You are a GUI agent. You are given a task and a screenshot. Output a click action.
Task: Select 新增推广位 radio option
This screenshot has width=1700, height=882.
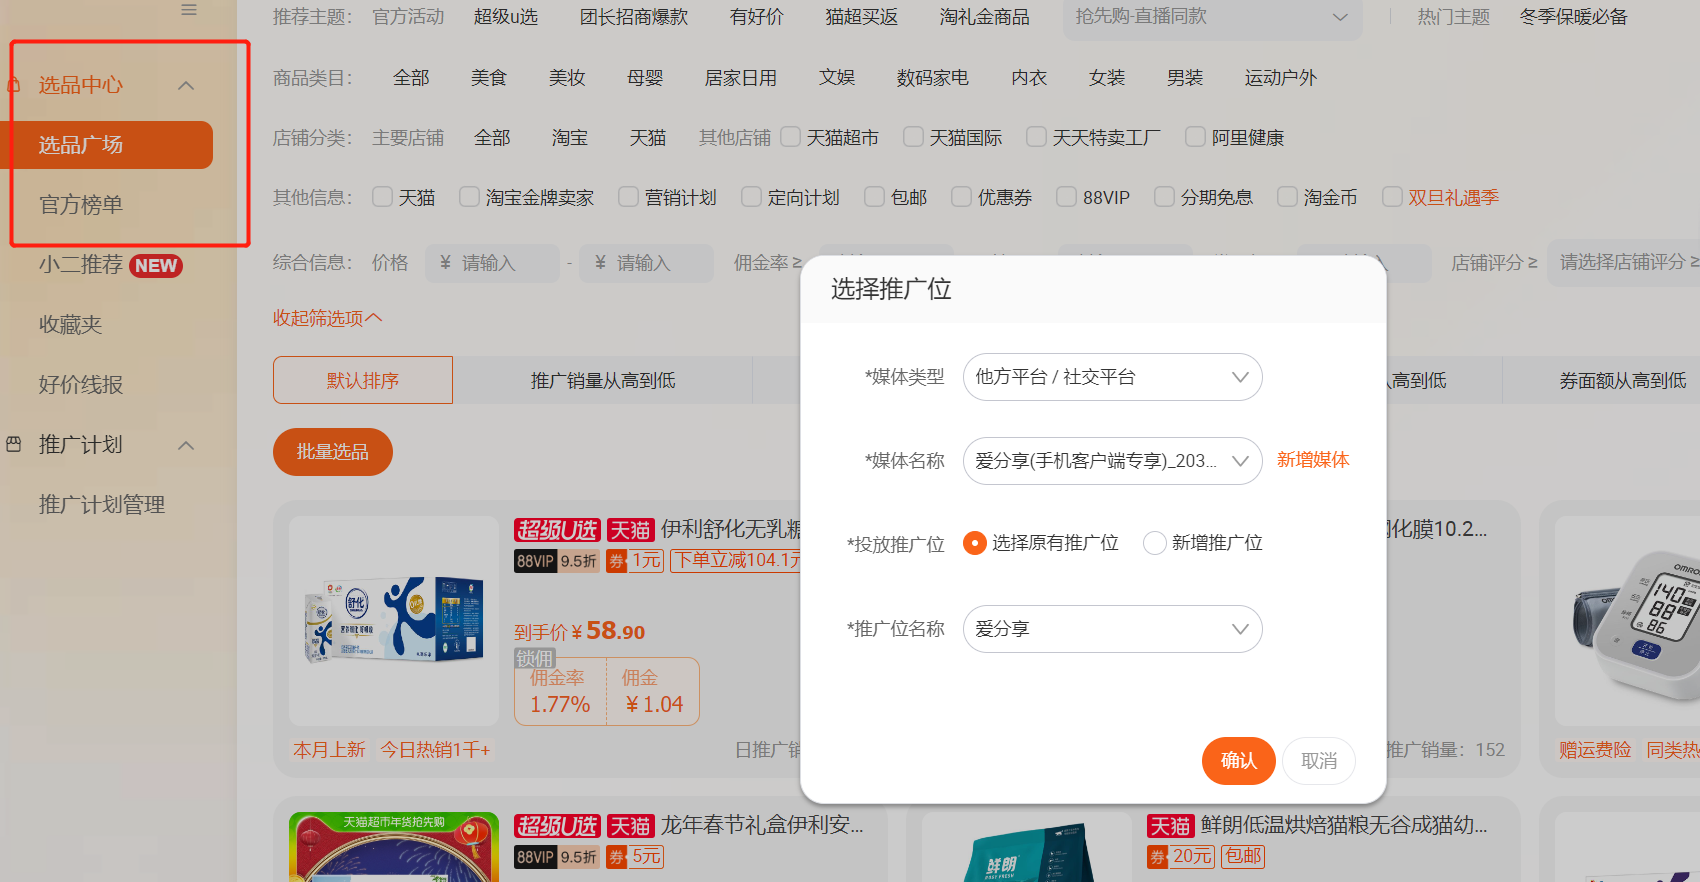click(x=1154, y=543)
